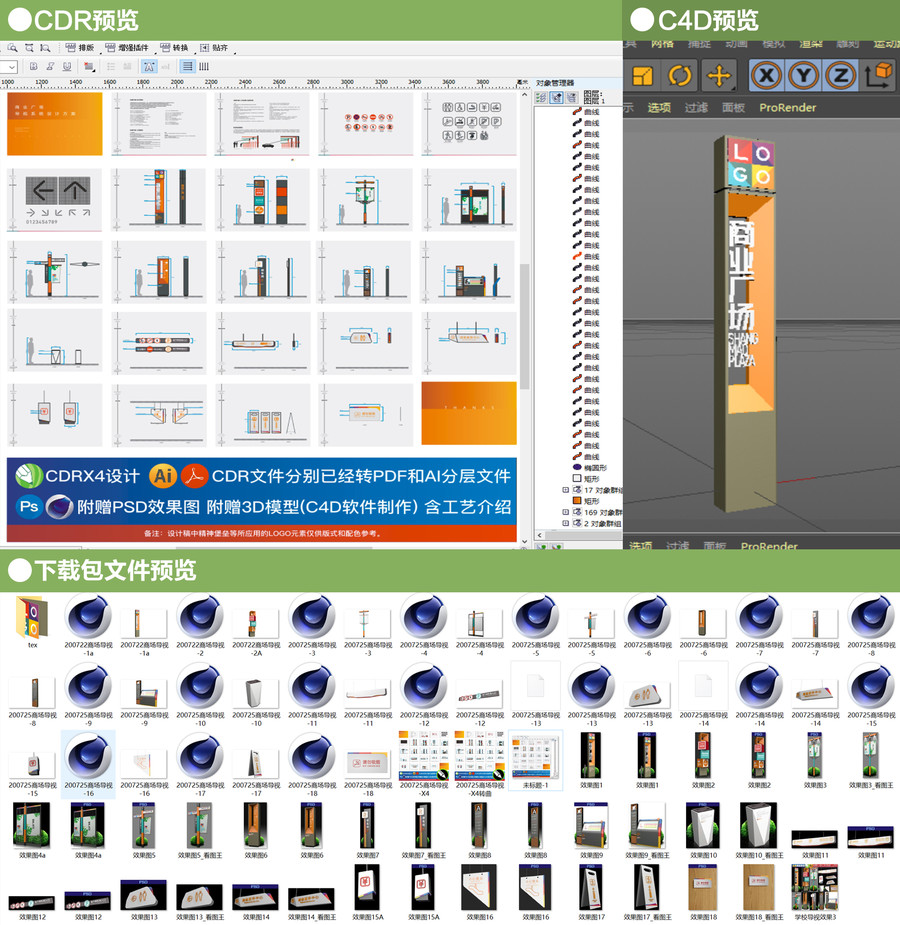
Task: Open the 转换 dropdown in the CorelDRAW toolbar
Action: pyautogui.click(x=175, y=48)
